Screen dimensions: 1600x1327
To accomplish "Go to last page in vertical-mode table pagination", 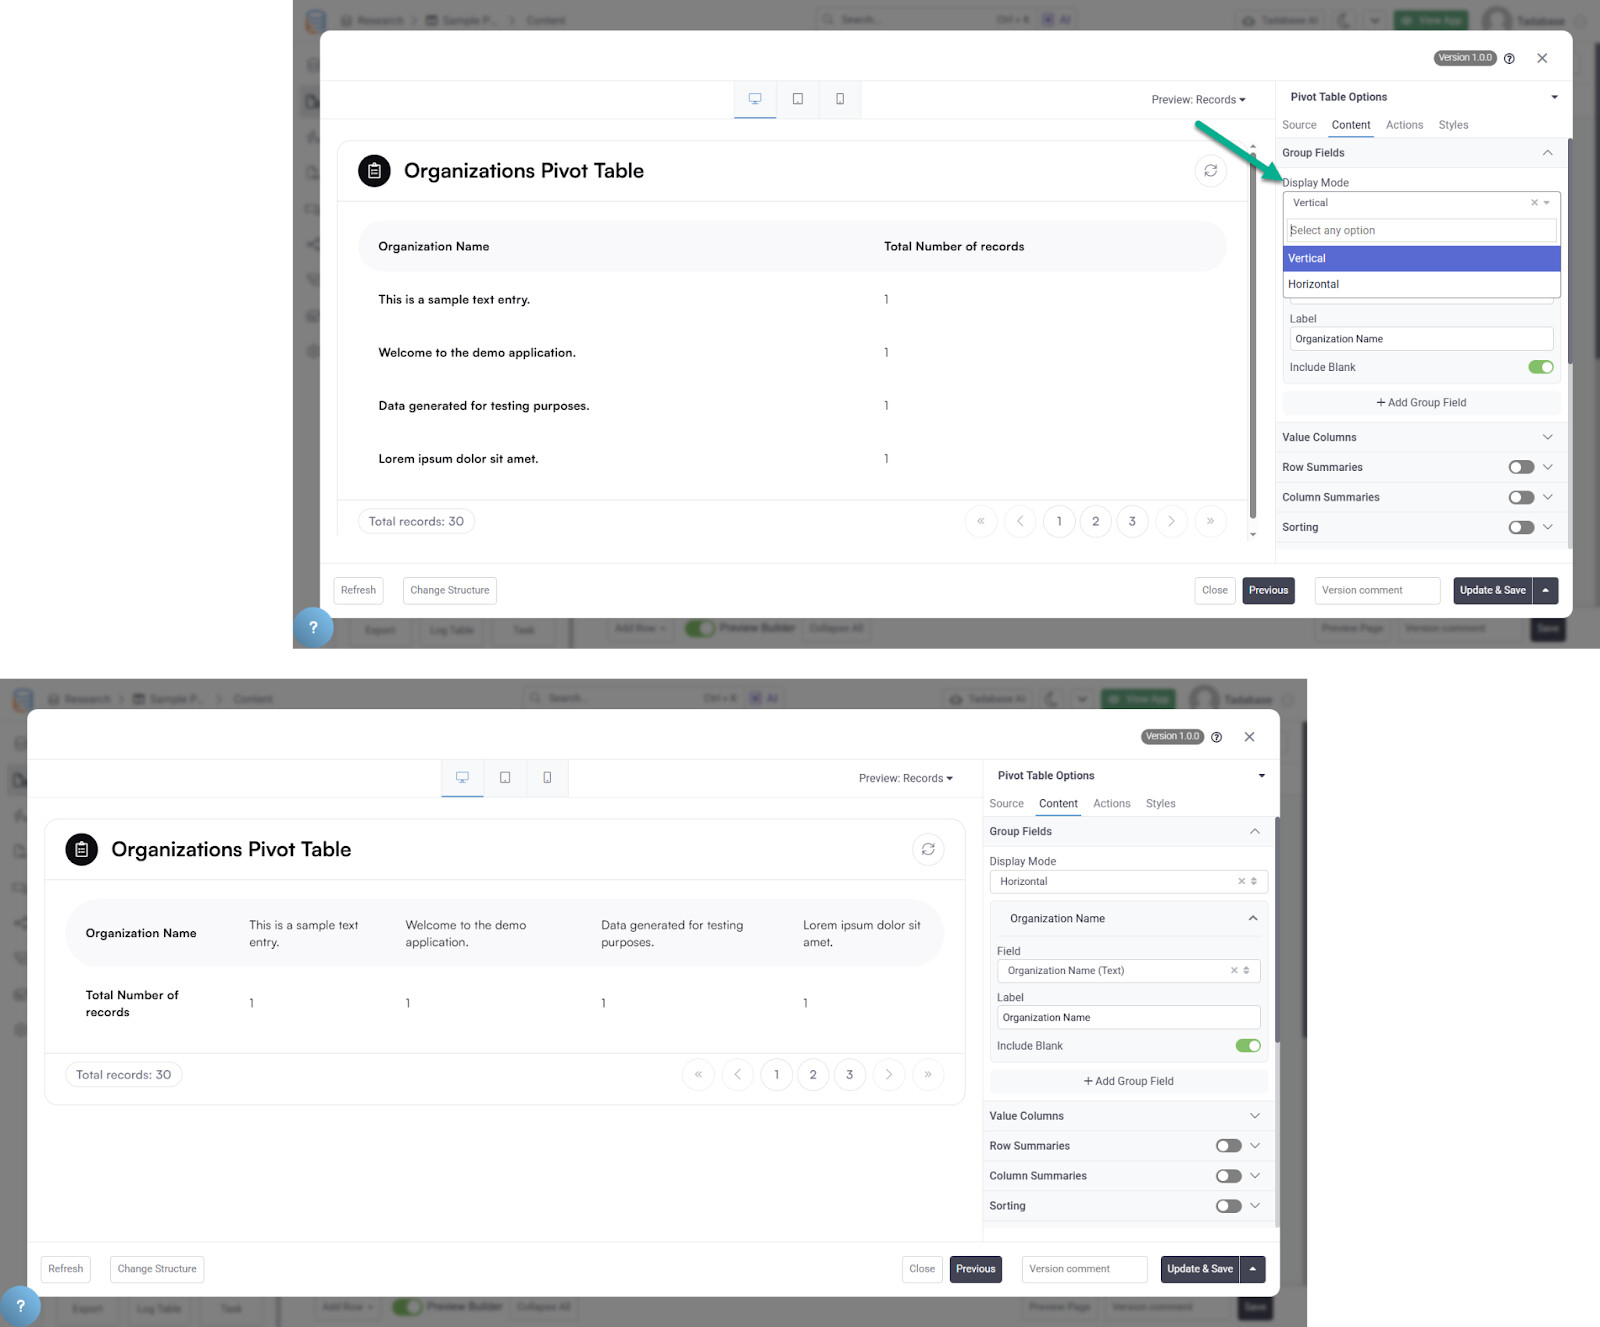I will pos(1210,521).
